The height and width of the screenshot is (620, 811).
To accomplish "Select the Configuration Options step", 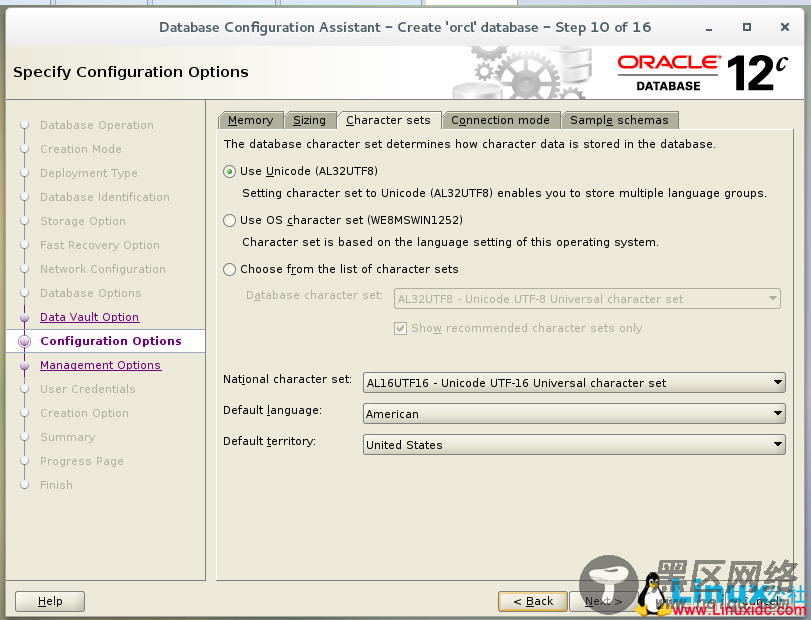I will pos(111,341).
